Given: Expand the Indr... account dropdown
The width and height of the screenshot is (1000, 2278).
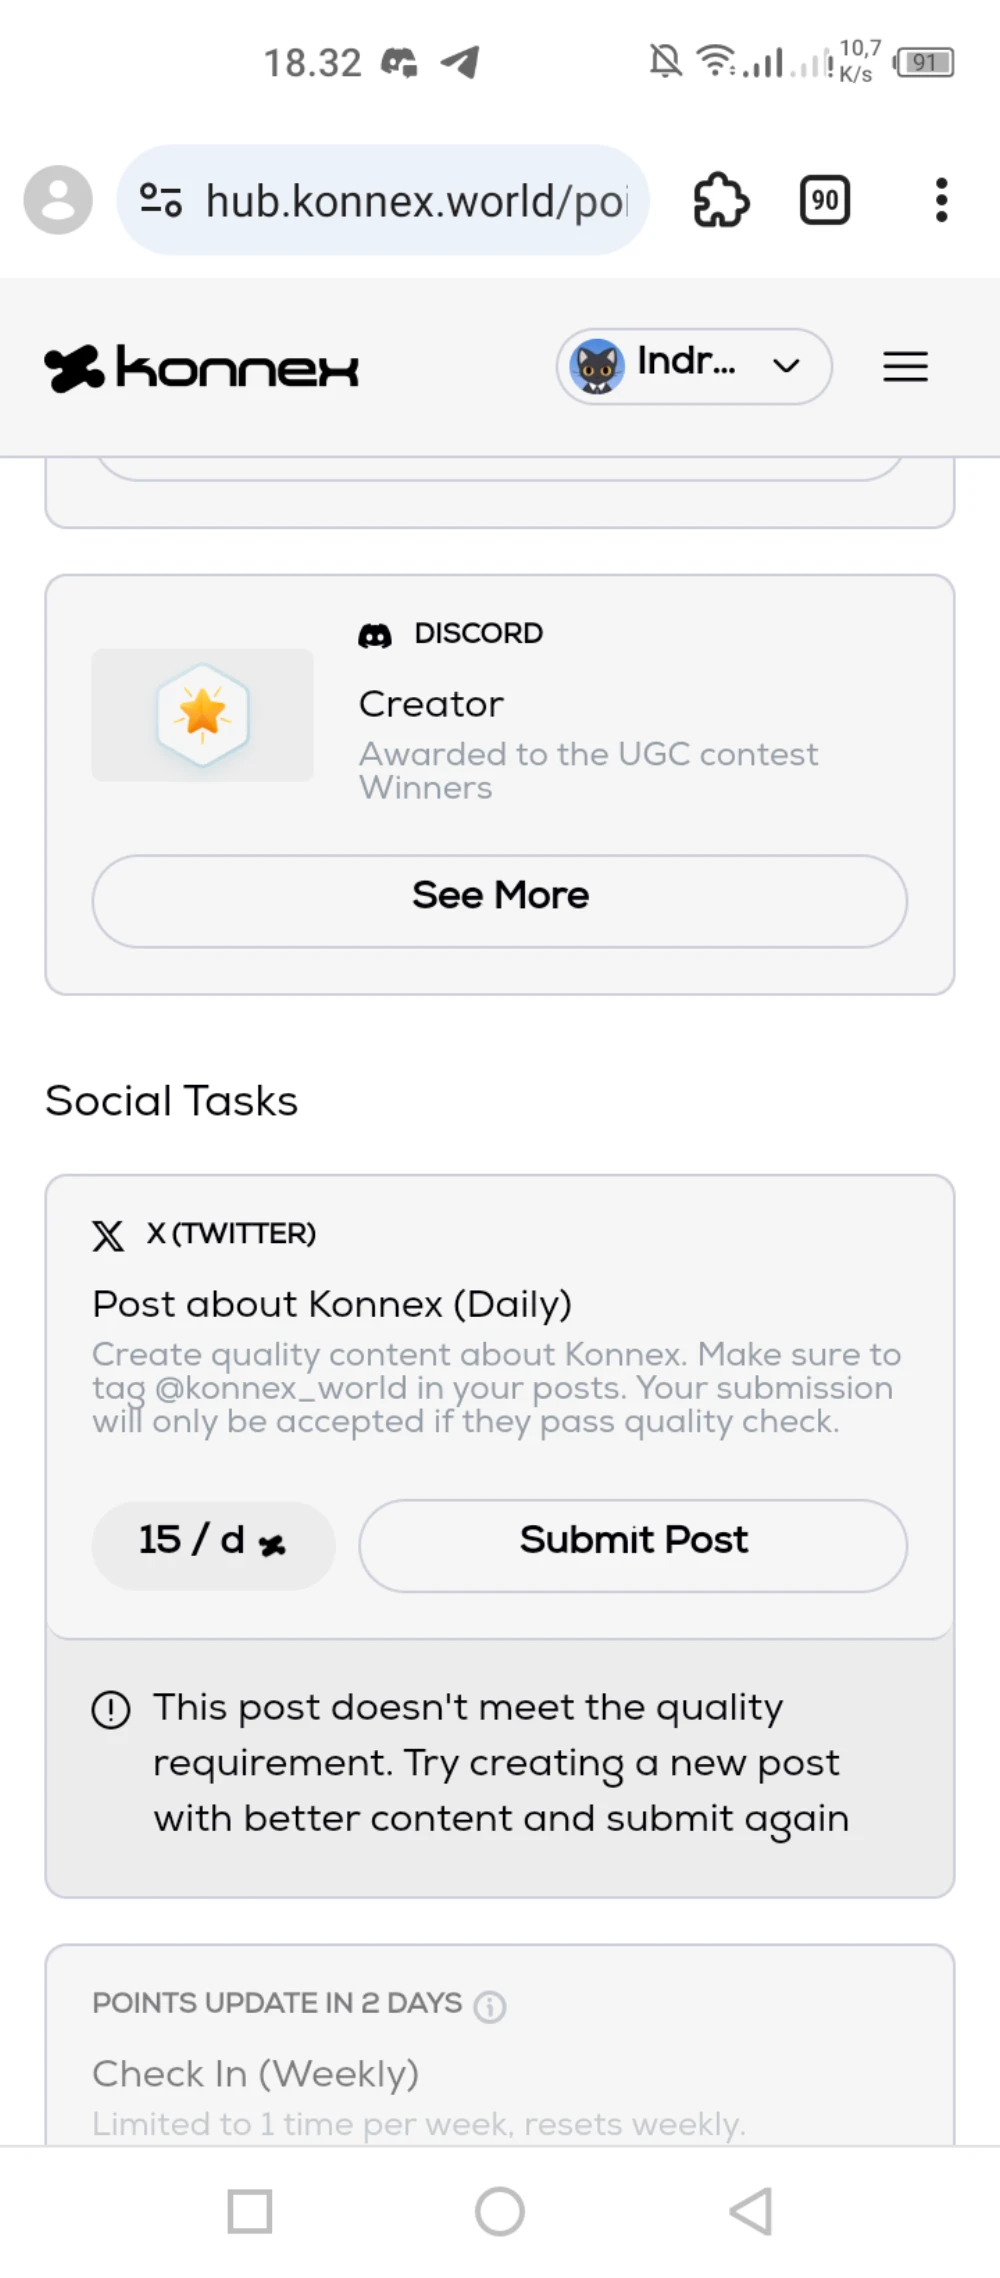Looking at the screenshot, I should point(694,366).
